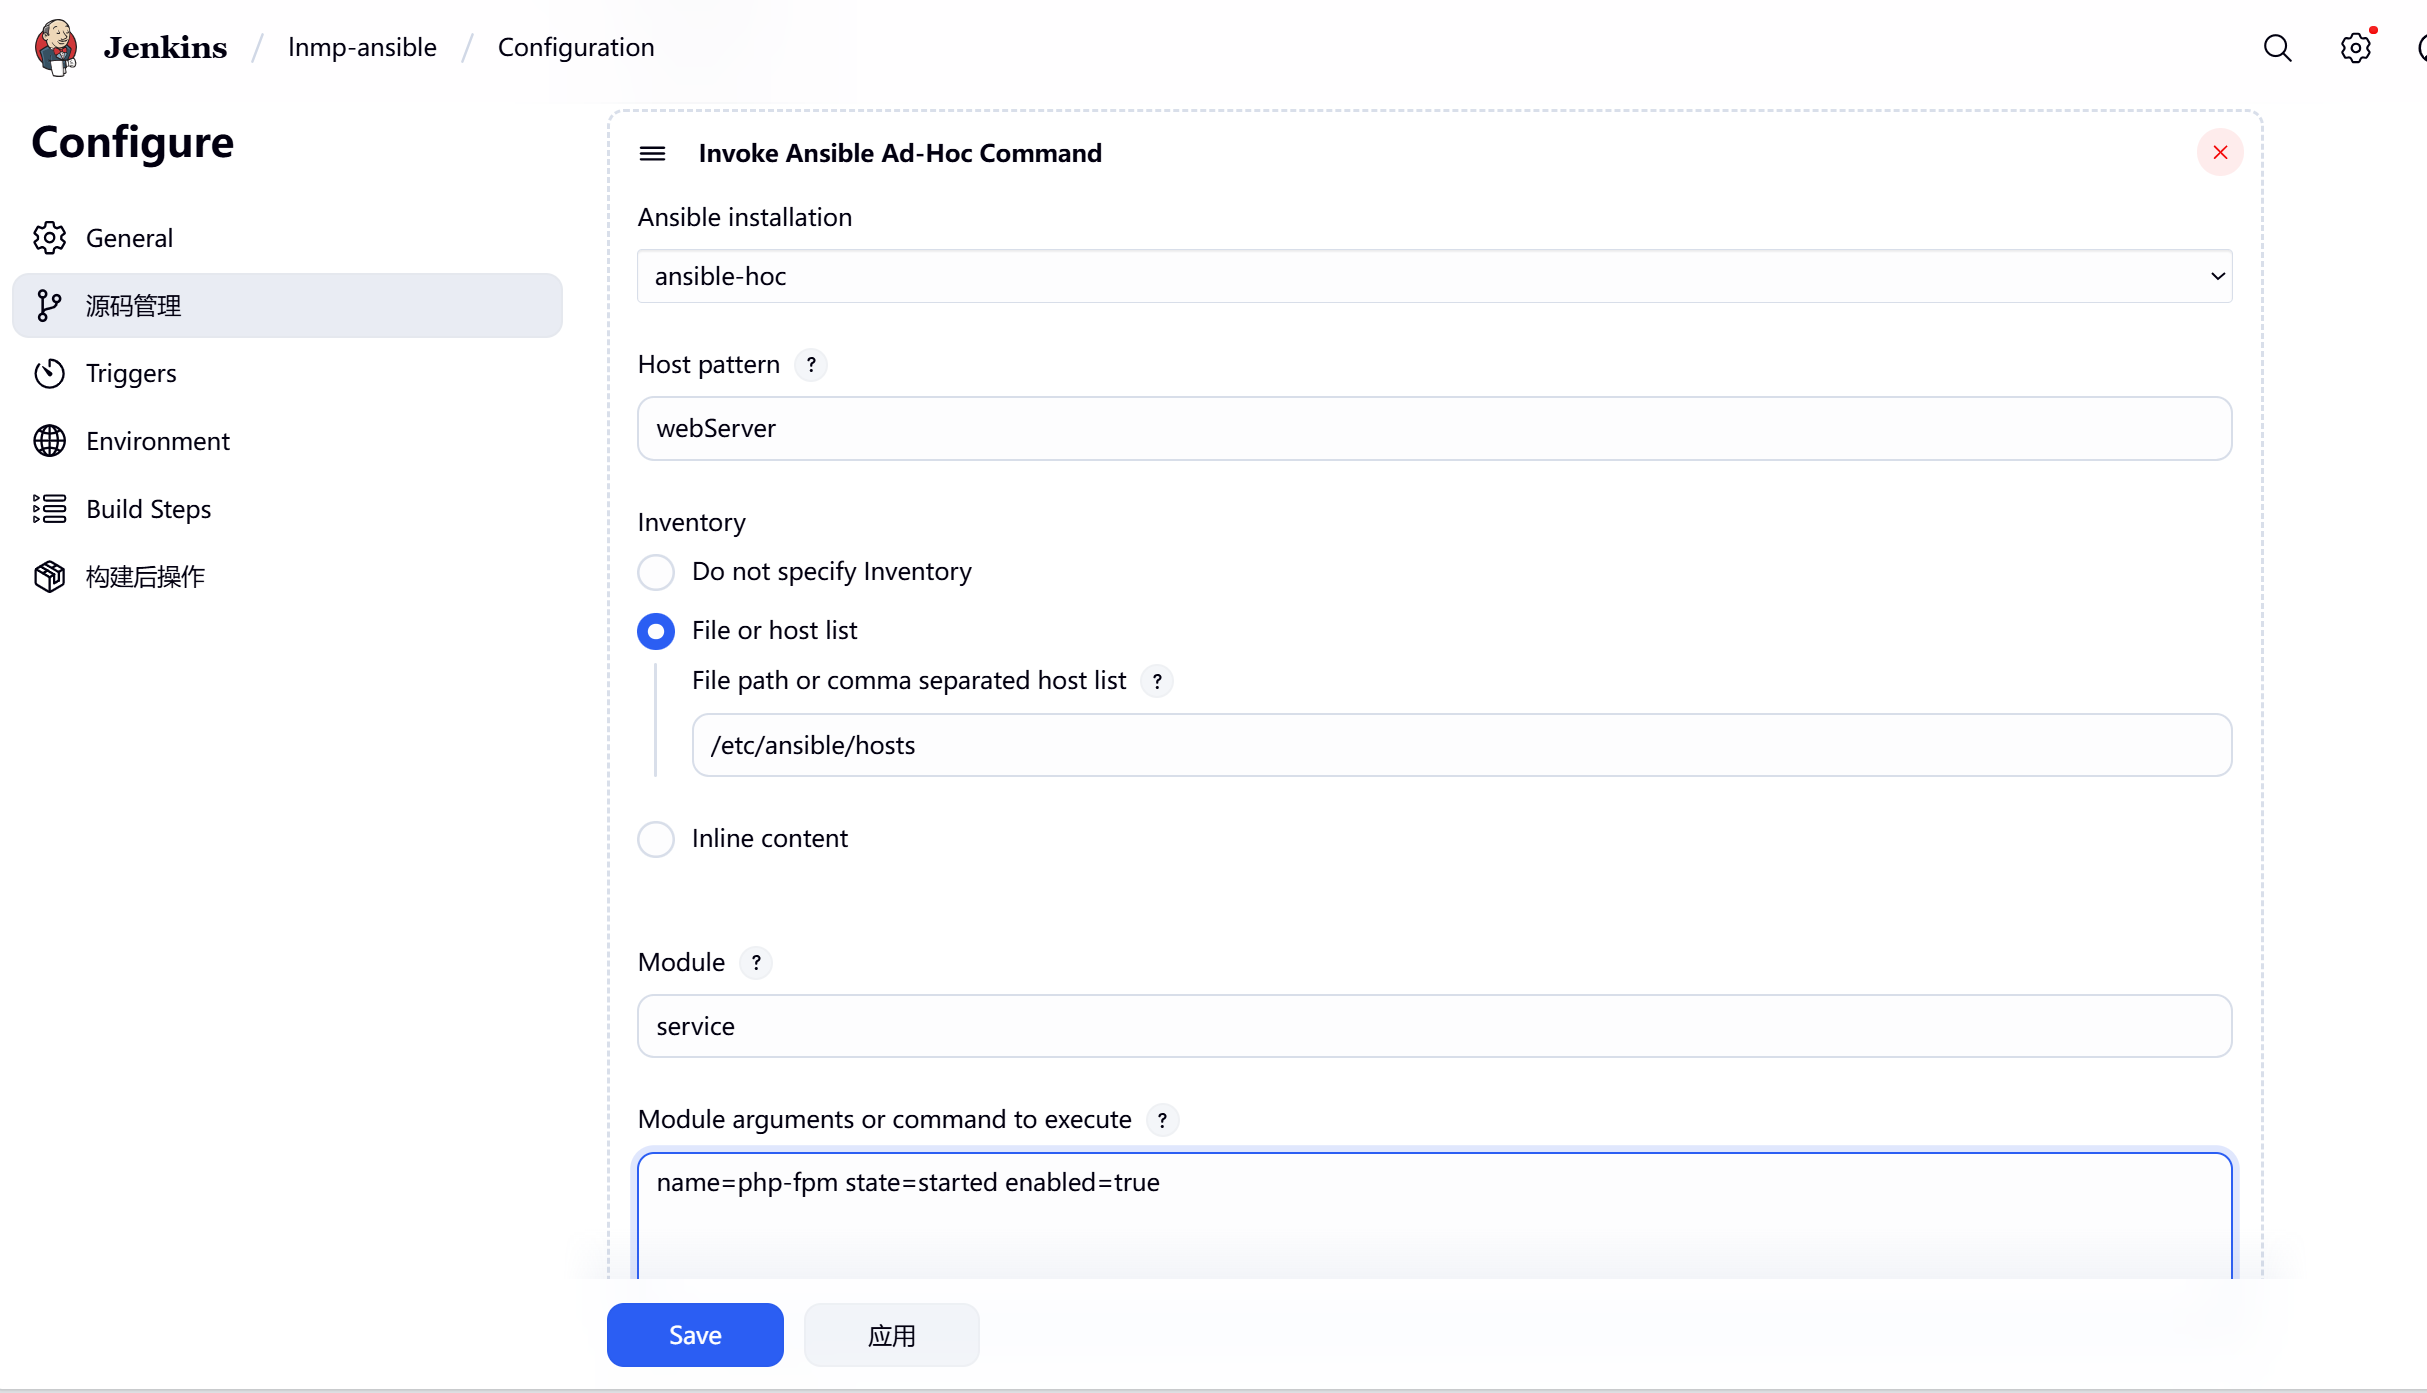Screen dimensions: 2427x1393
Task: Show help for Host pattern
Action: 811,365
